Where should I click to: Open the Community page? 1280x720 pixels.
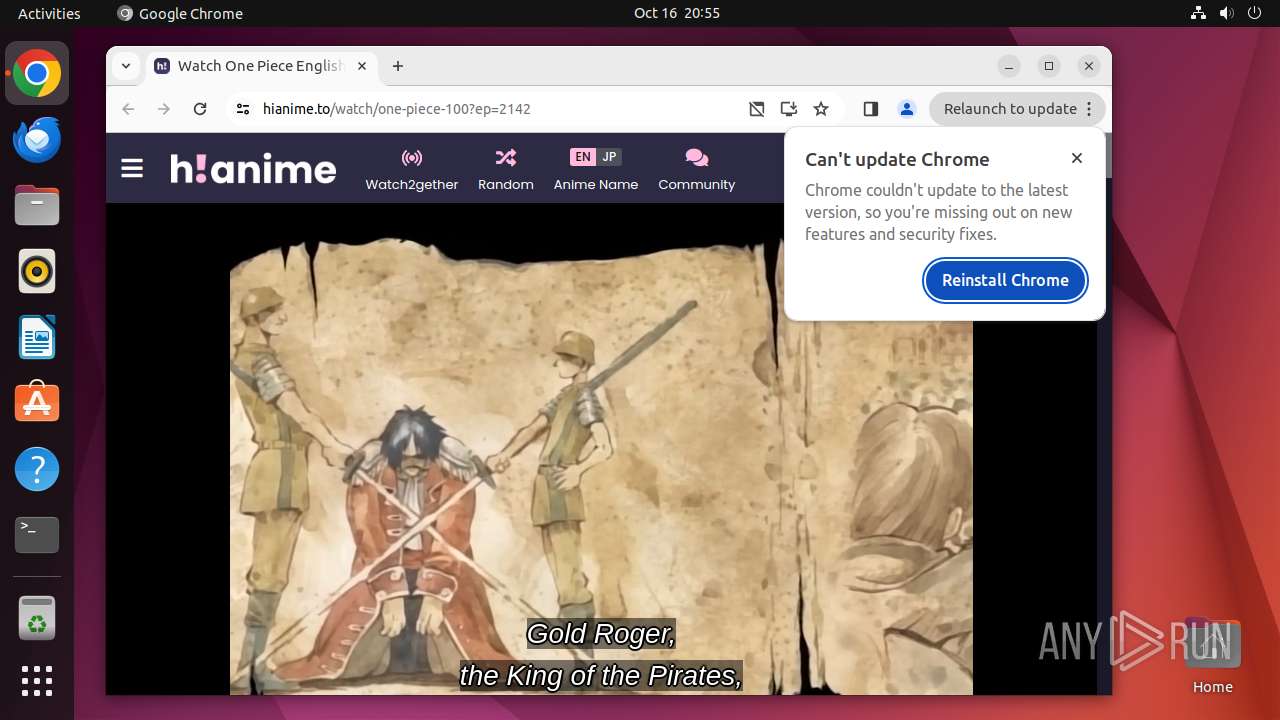pyautogui.click(x=697, y=169)
